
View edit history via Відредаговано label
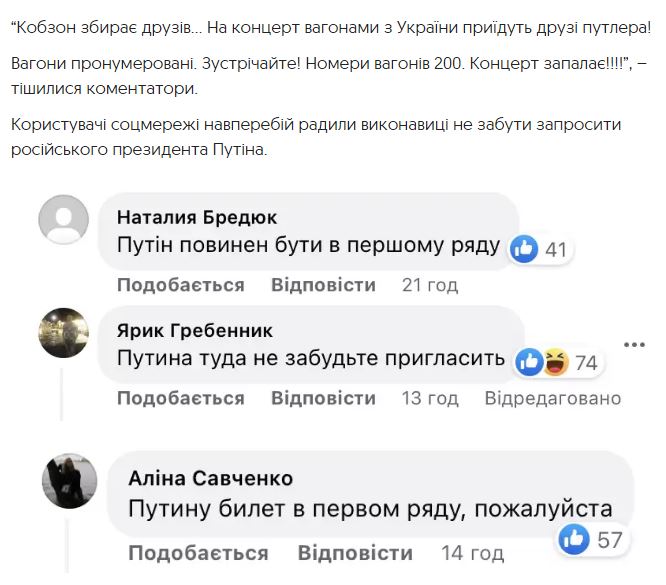point(553,398)
